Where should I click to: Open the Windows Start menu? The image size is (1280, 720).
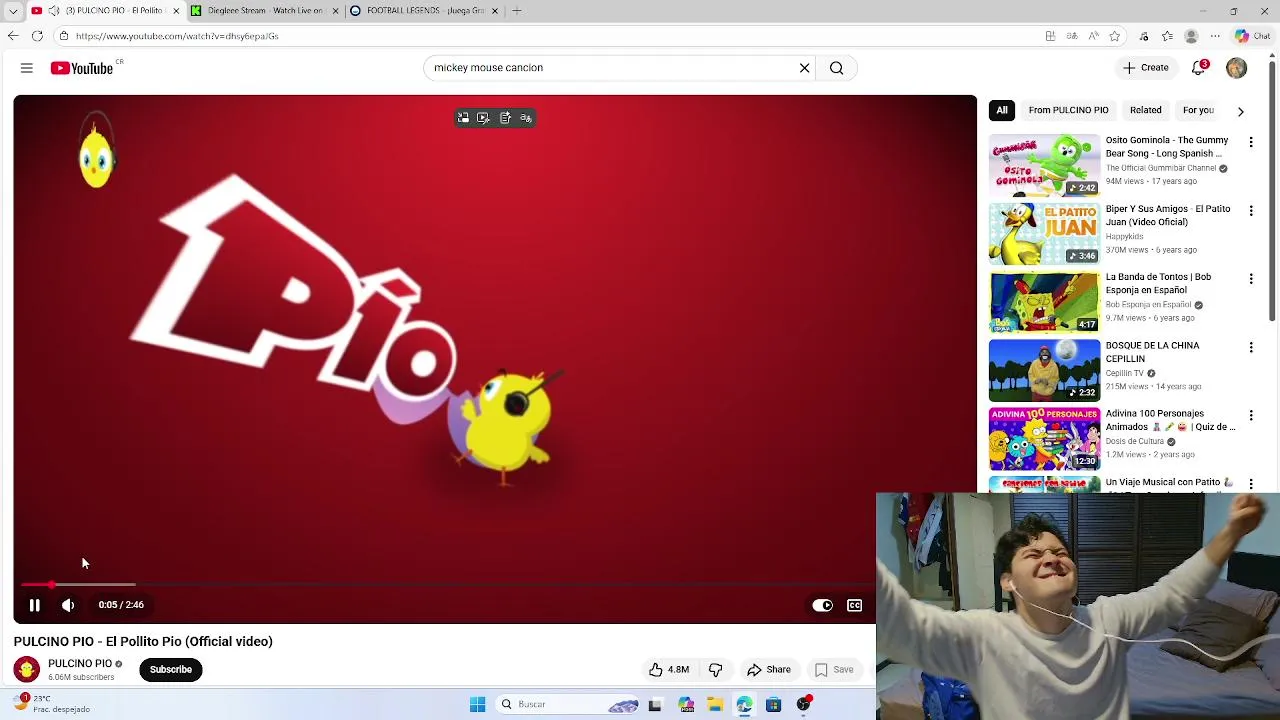coord(478,705)
